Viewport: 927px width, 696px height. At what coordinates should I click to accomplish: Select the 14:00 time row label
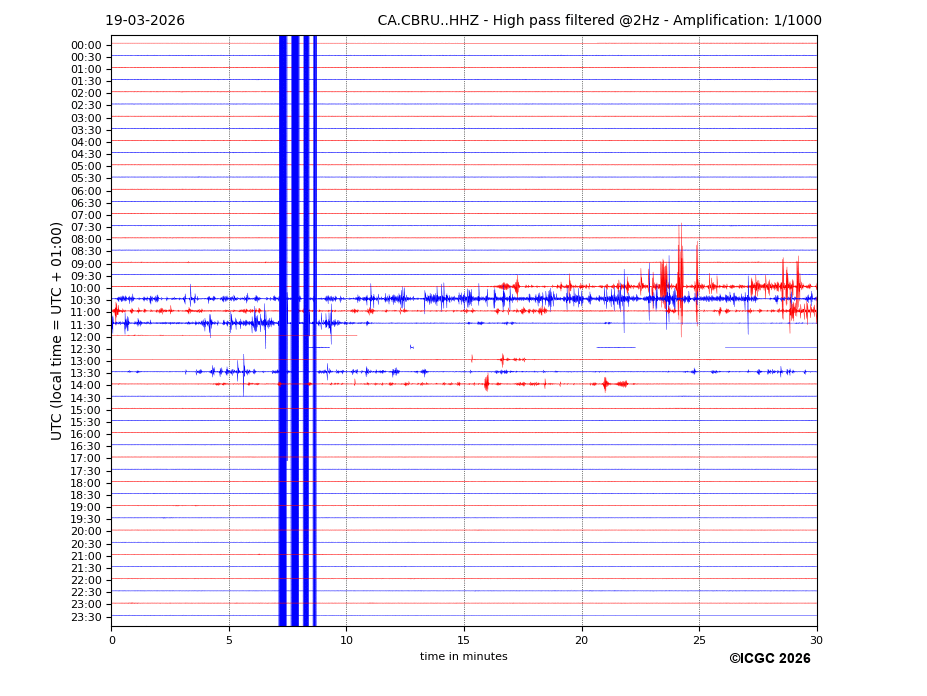(86, 386)
